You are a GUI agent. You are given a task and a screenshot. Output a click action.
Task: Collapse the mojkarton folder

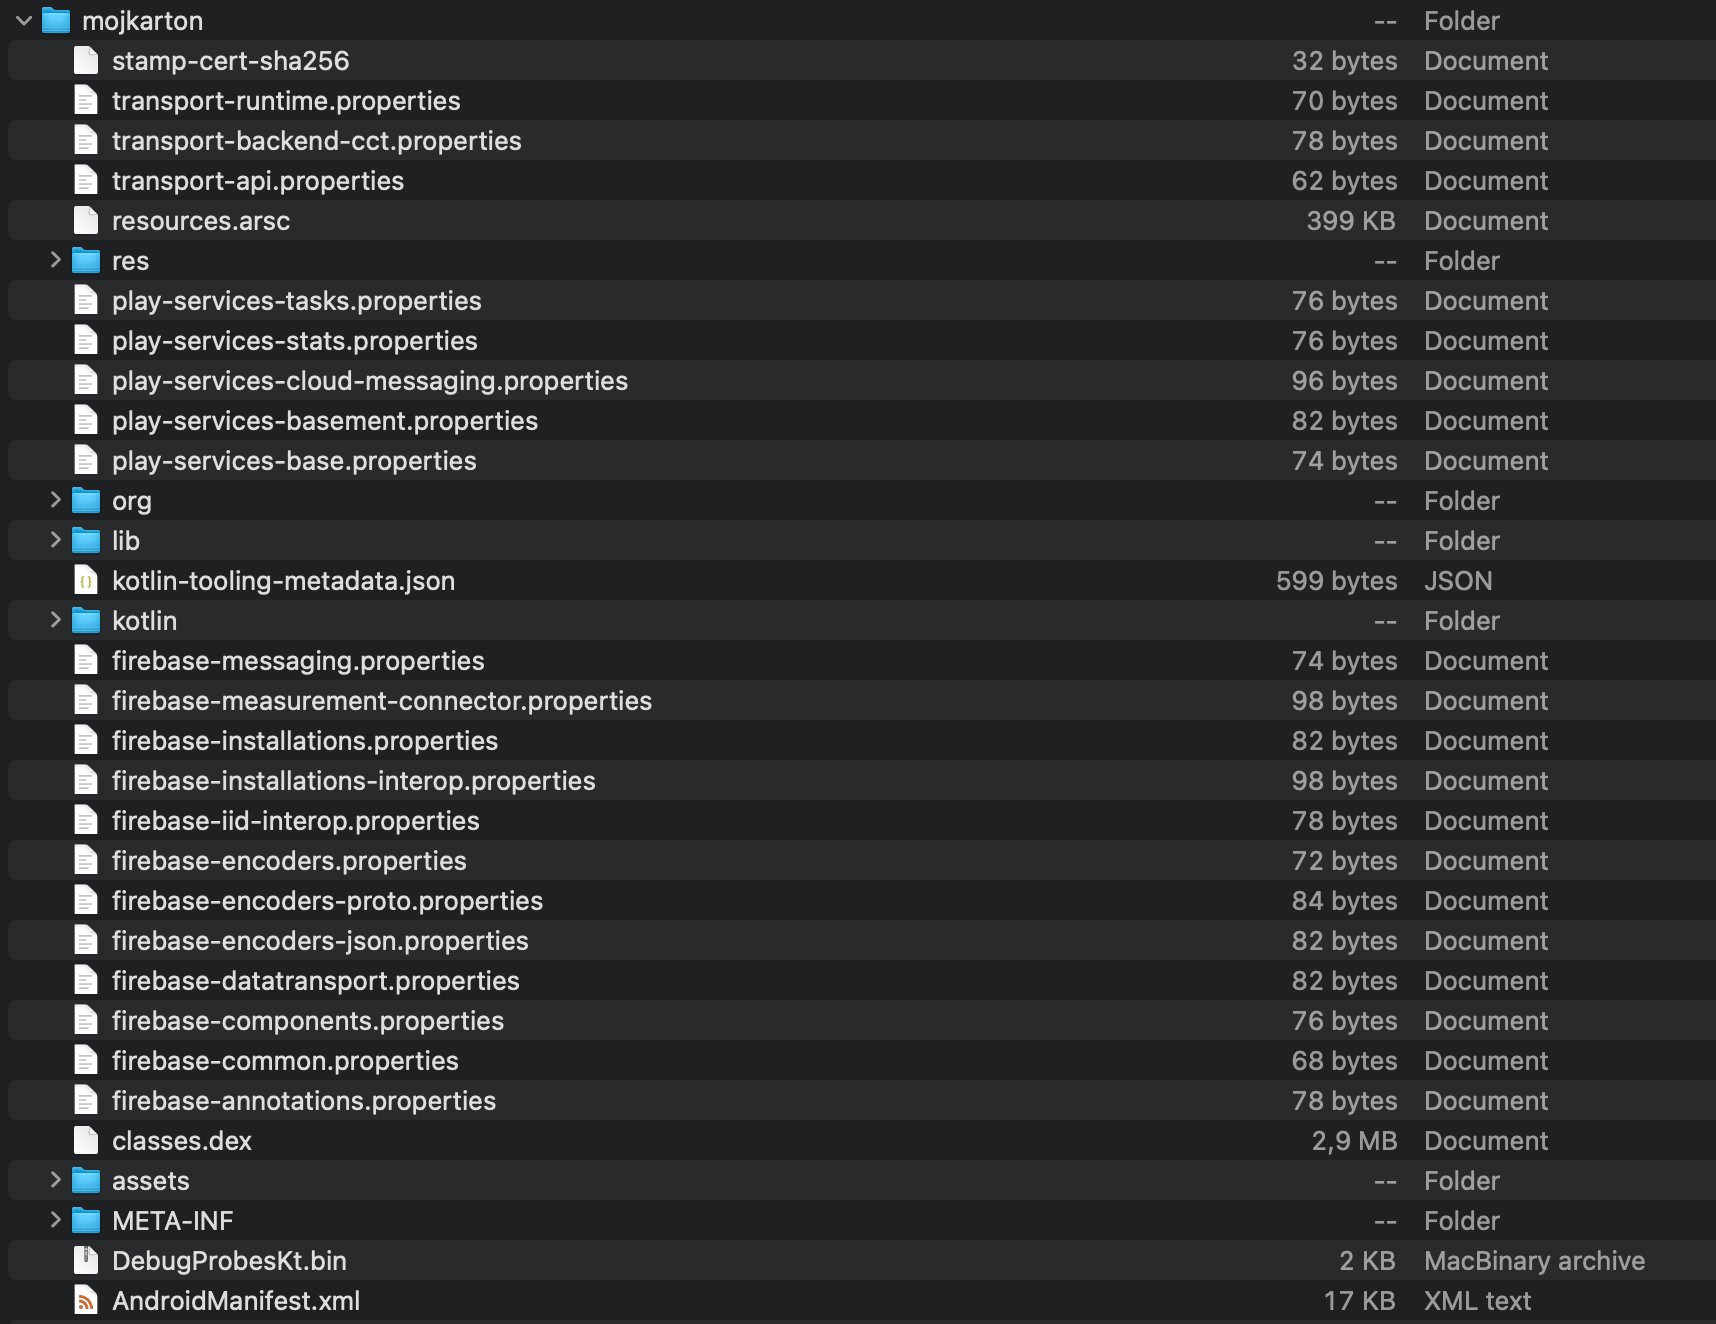pyautogui.click(x=24, y=20)
